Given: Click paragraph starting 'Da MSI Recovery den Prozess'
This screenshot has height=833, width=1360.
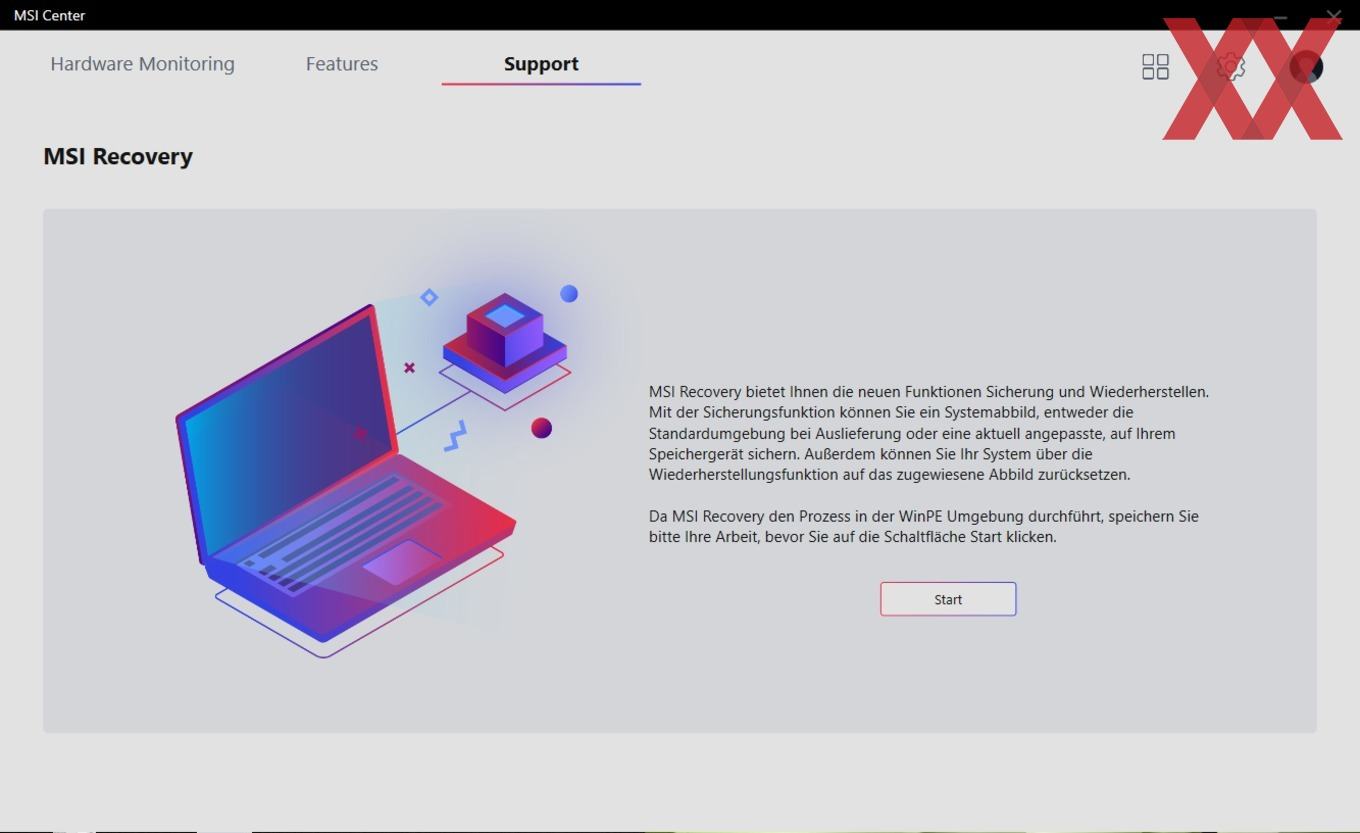Looking at the screenshot, I should (924, 527).
